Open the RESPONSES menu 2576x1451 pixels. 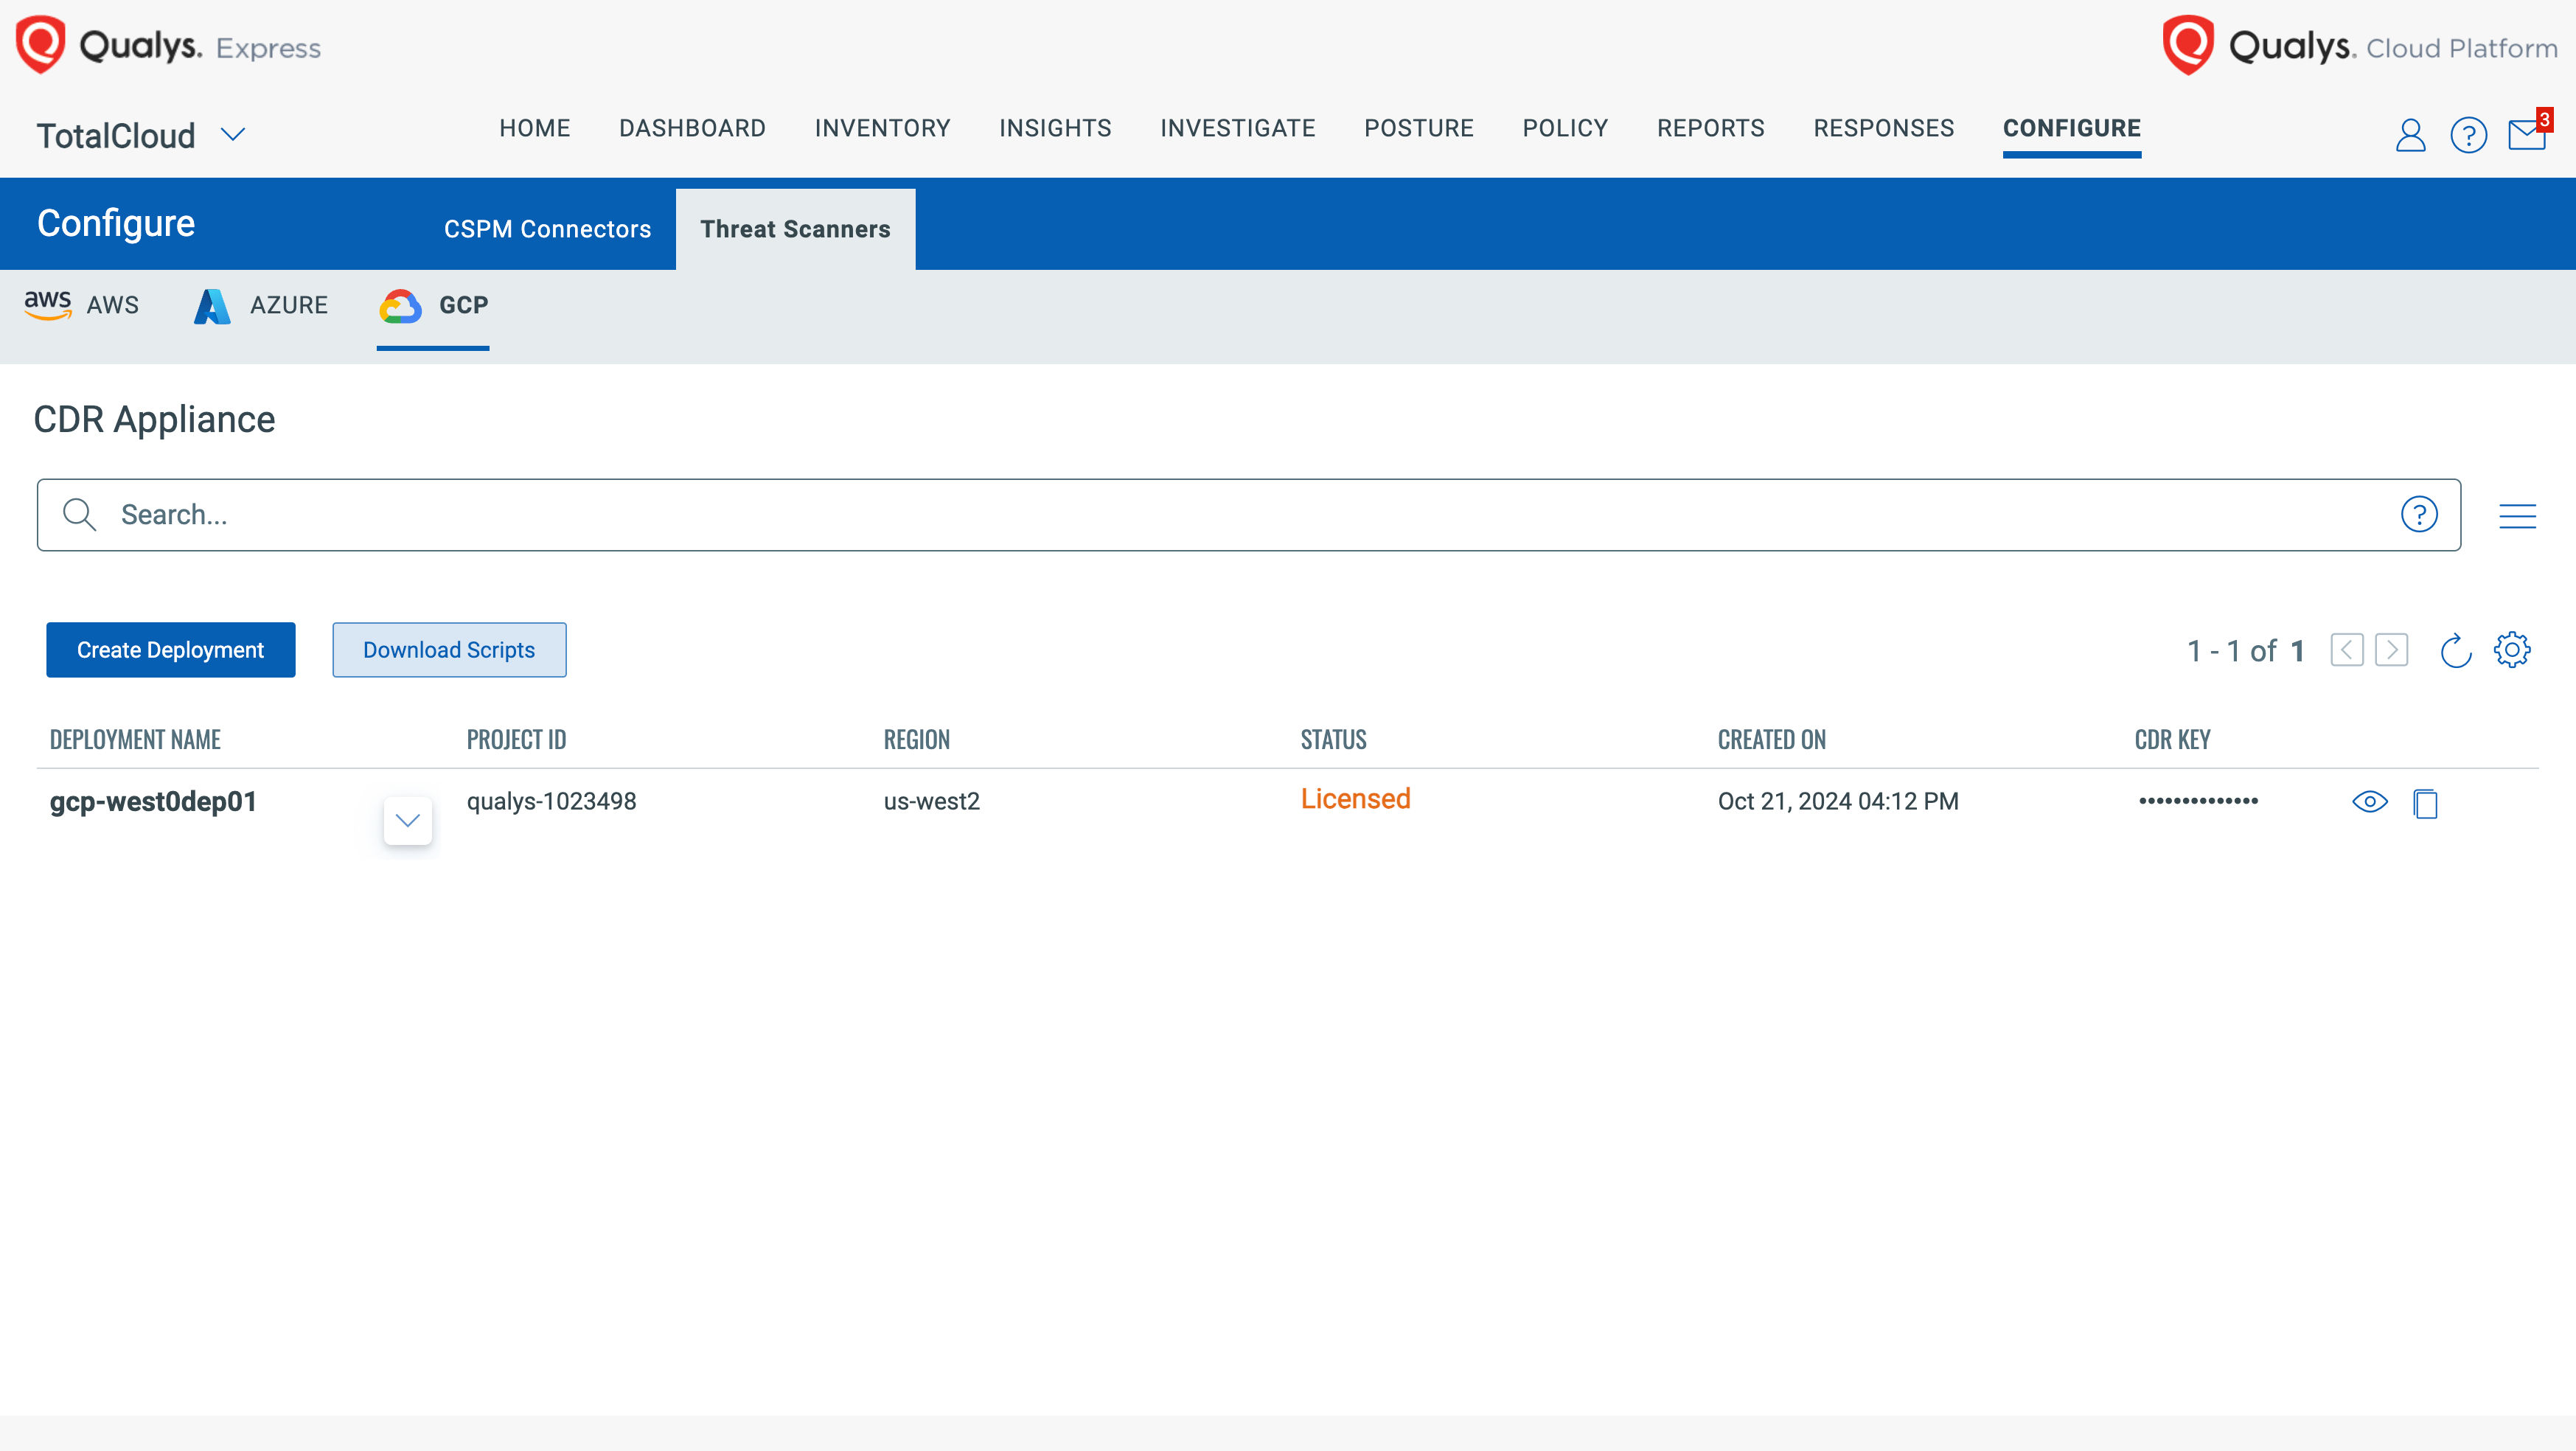(1884, 128)
